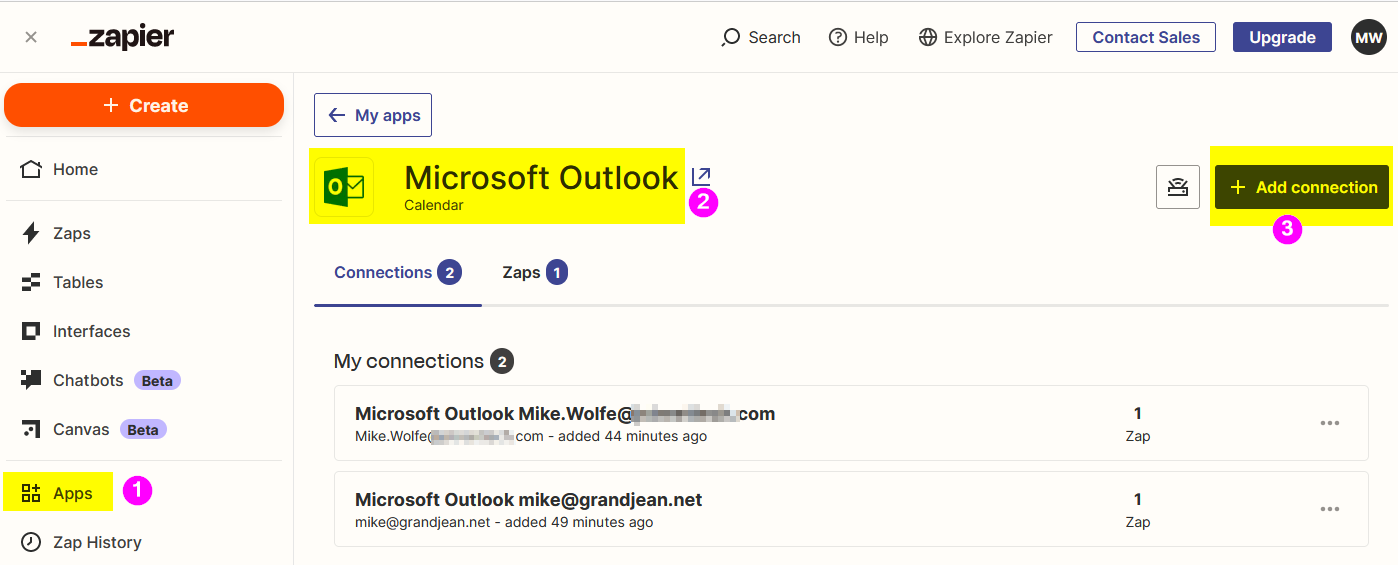Open more options for Mike.Wolfe connection
1398x565 pixels.
[1329, 423]
